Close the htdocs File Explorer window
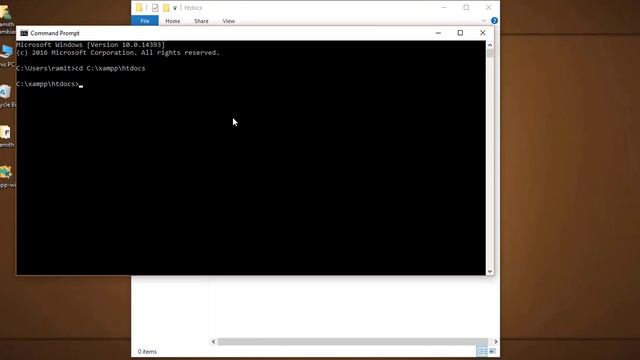This screenshot has height=360, width=640. 489,7
